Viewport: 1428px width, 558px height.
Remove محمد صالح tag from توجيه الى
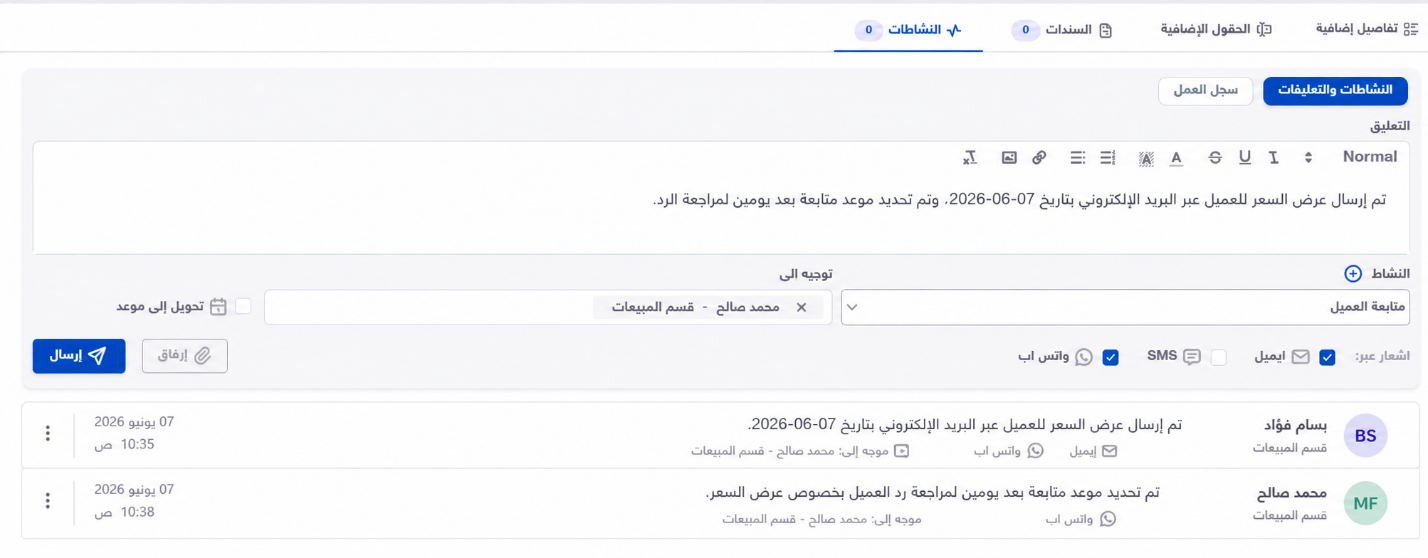coord(801,308)
